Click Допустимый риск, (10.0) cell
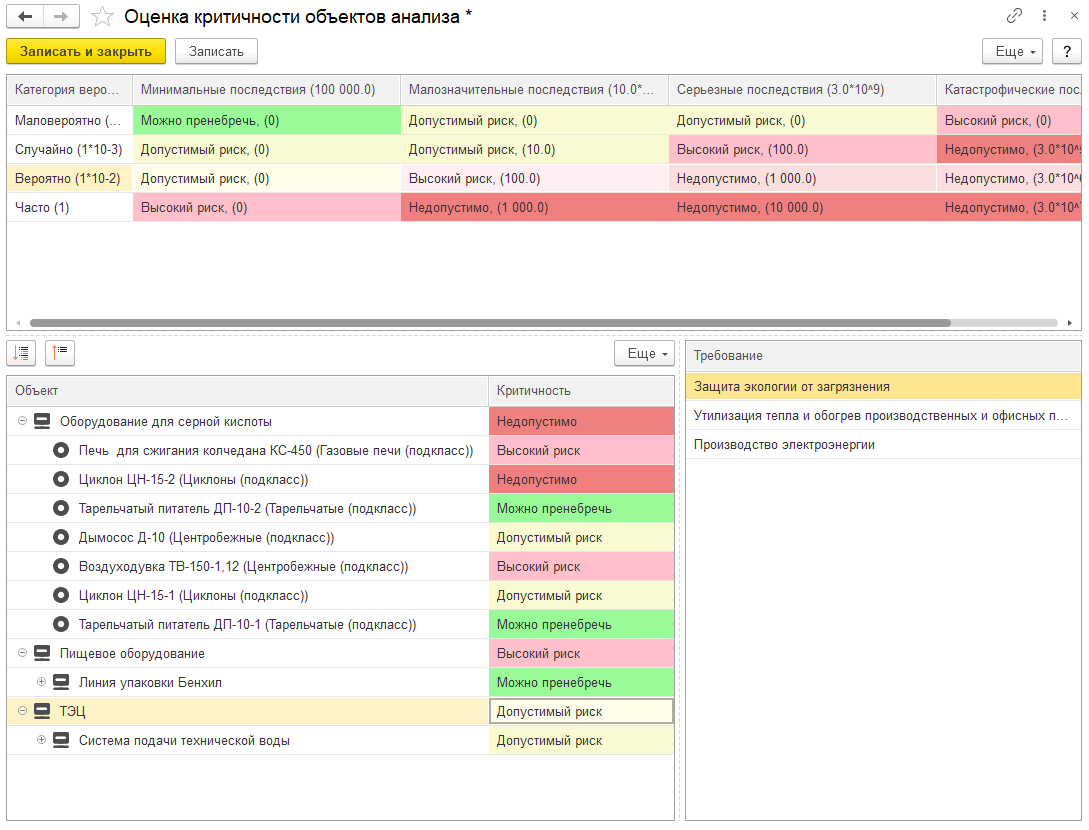Viewport: 1089px width, 830px height. pos(535,149)
